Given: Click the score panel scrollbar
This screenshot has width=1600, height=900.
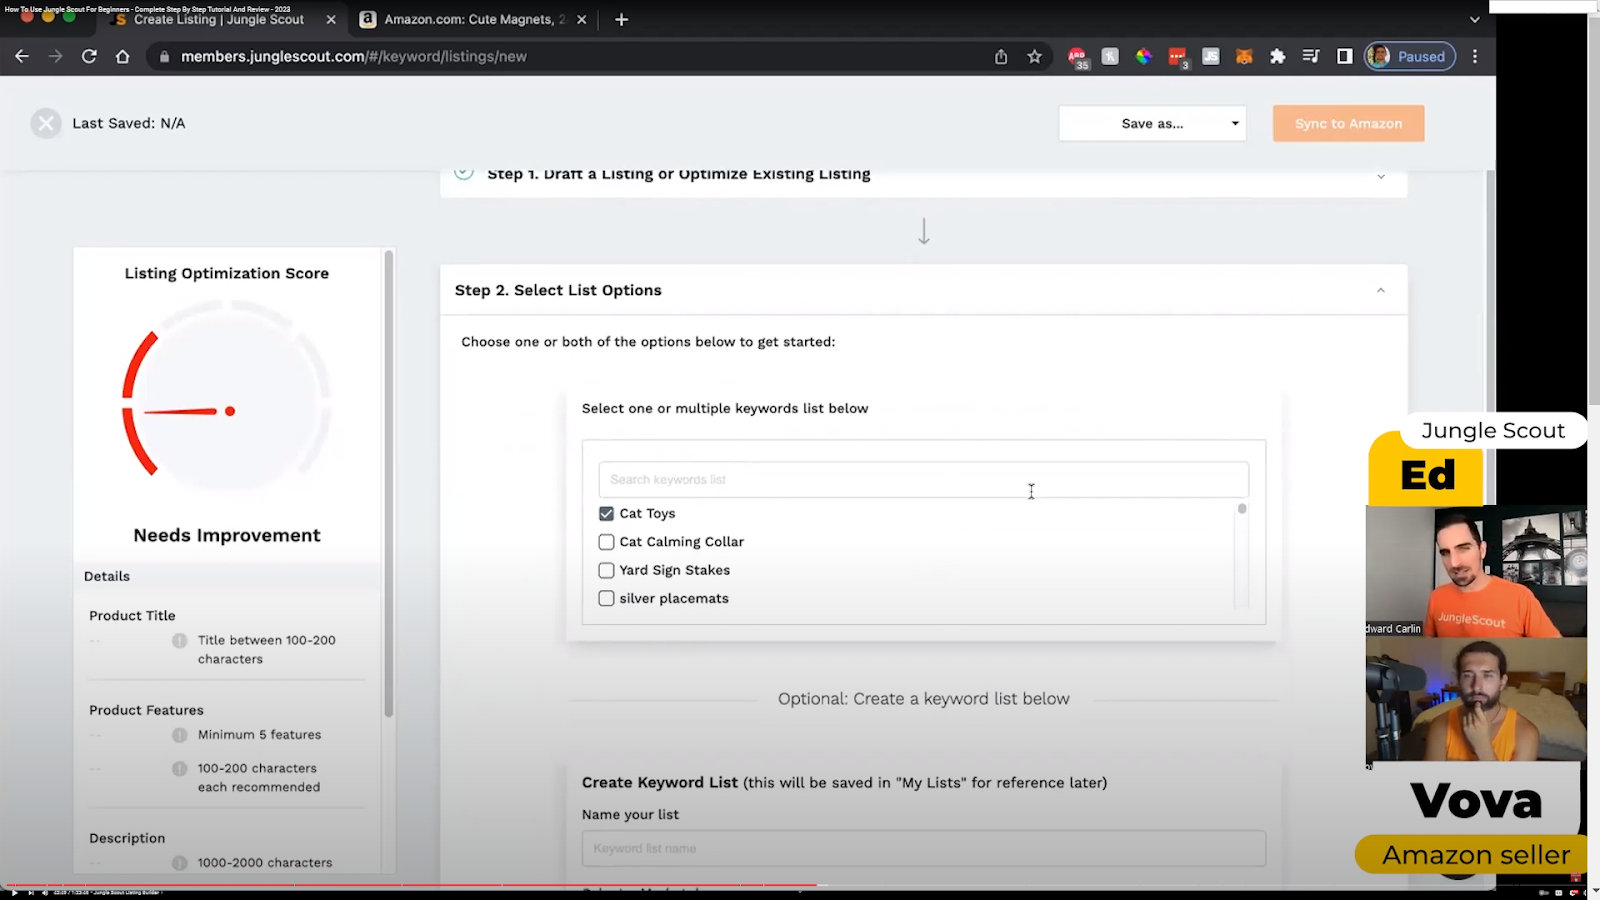Looking at the screenshot, I should [389, 484].
